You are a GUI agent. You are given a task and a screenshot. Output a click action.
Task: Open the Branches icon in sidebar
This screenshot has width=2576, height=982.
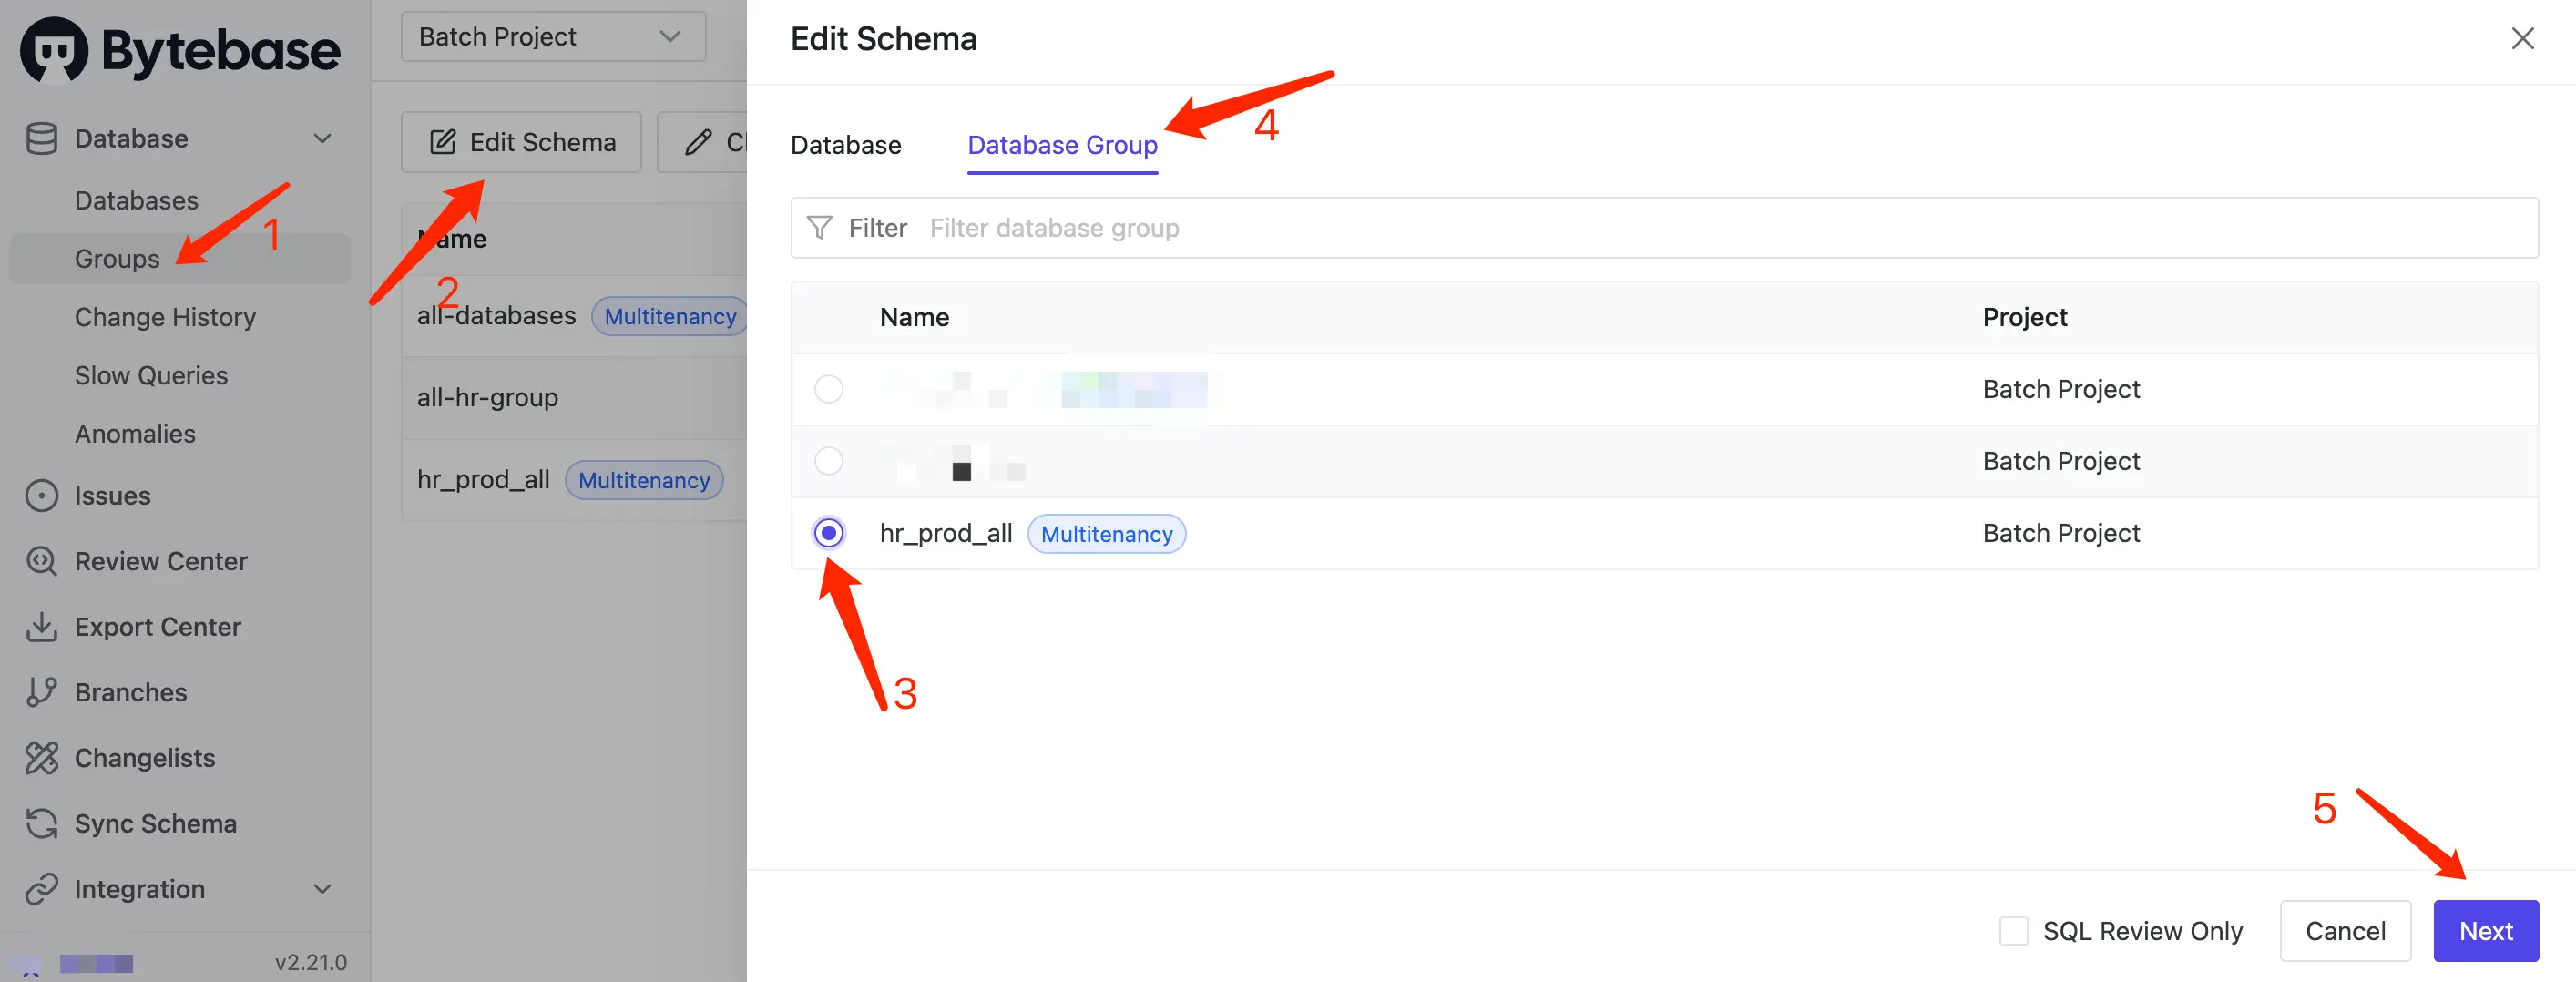(41, 692)
